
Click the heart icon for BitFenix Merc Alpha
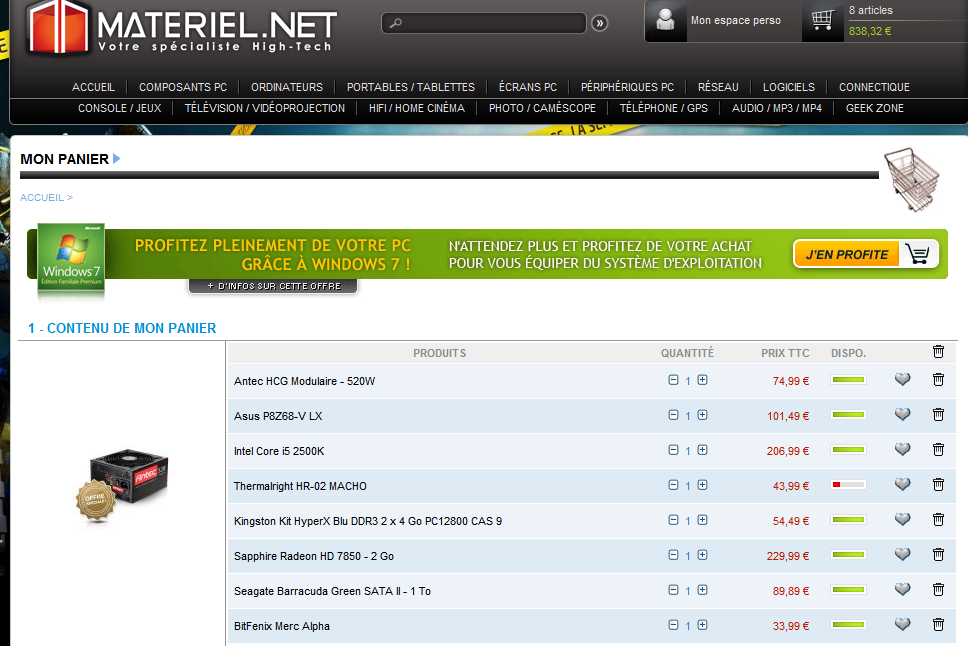click(902, 625)
